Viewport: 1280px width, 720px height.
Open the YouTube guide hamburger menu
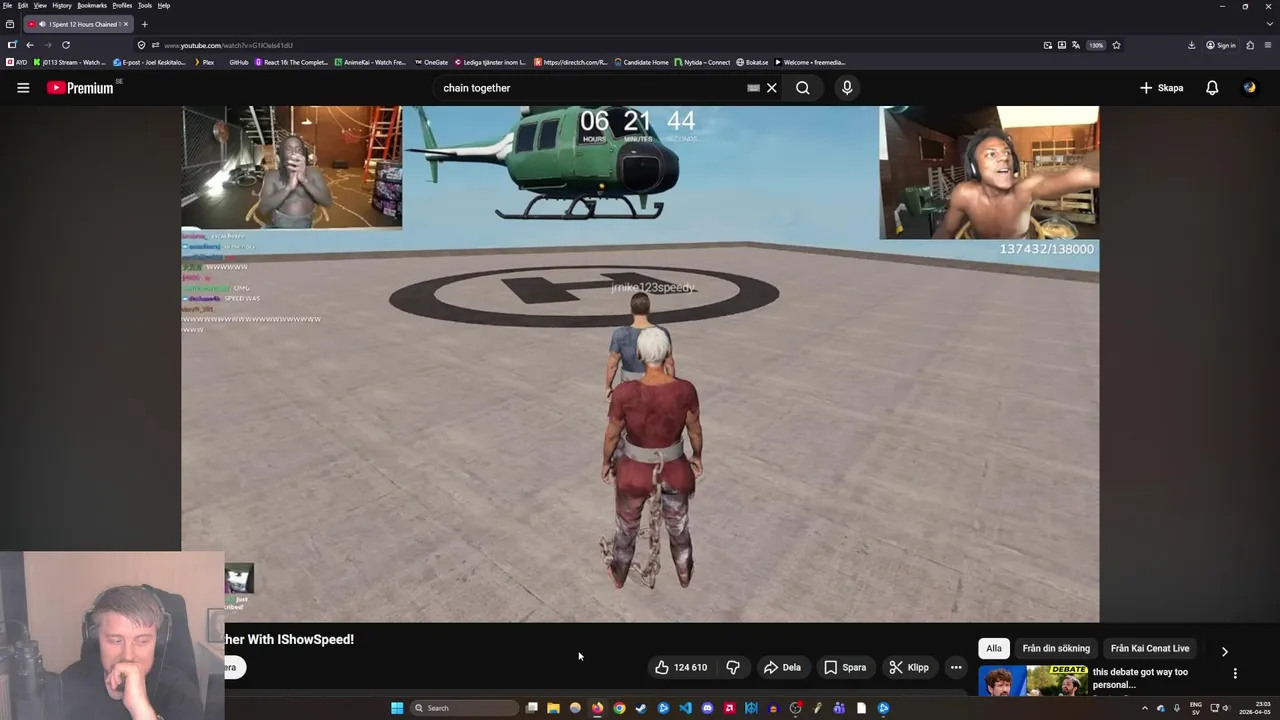point(23,88)
